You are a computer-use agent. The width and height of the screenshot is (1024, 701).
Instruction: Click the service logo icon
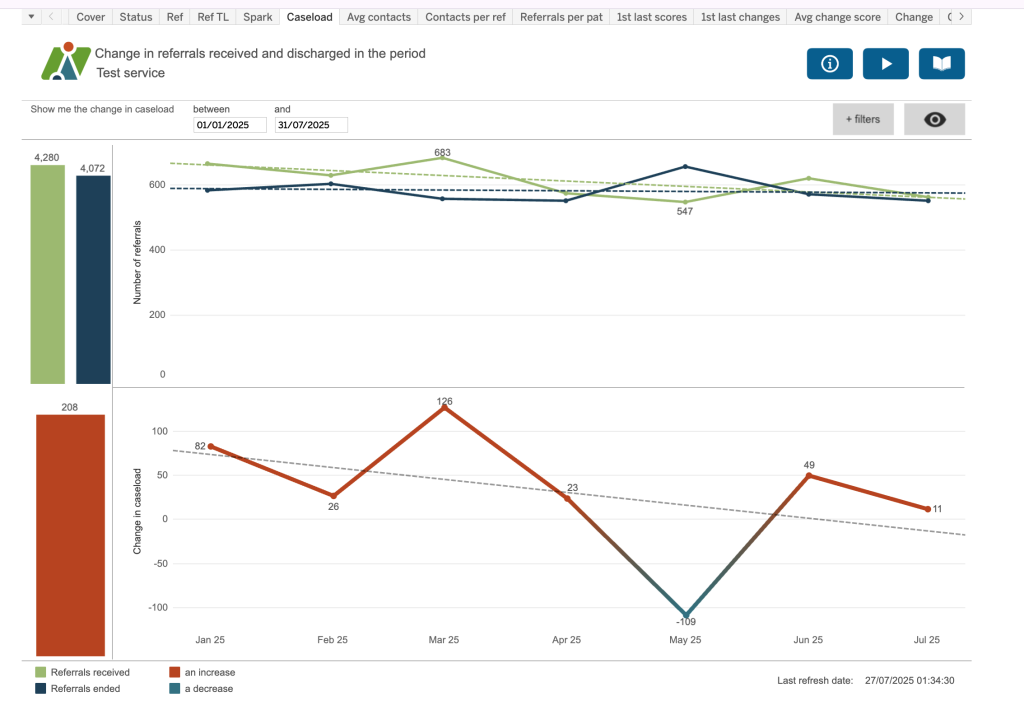(64, 62)
